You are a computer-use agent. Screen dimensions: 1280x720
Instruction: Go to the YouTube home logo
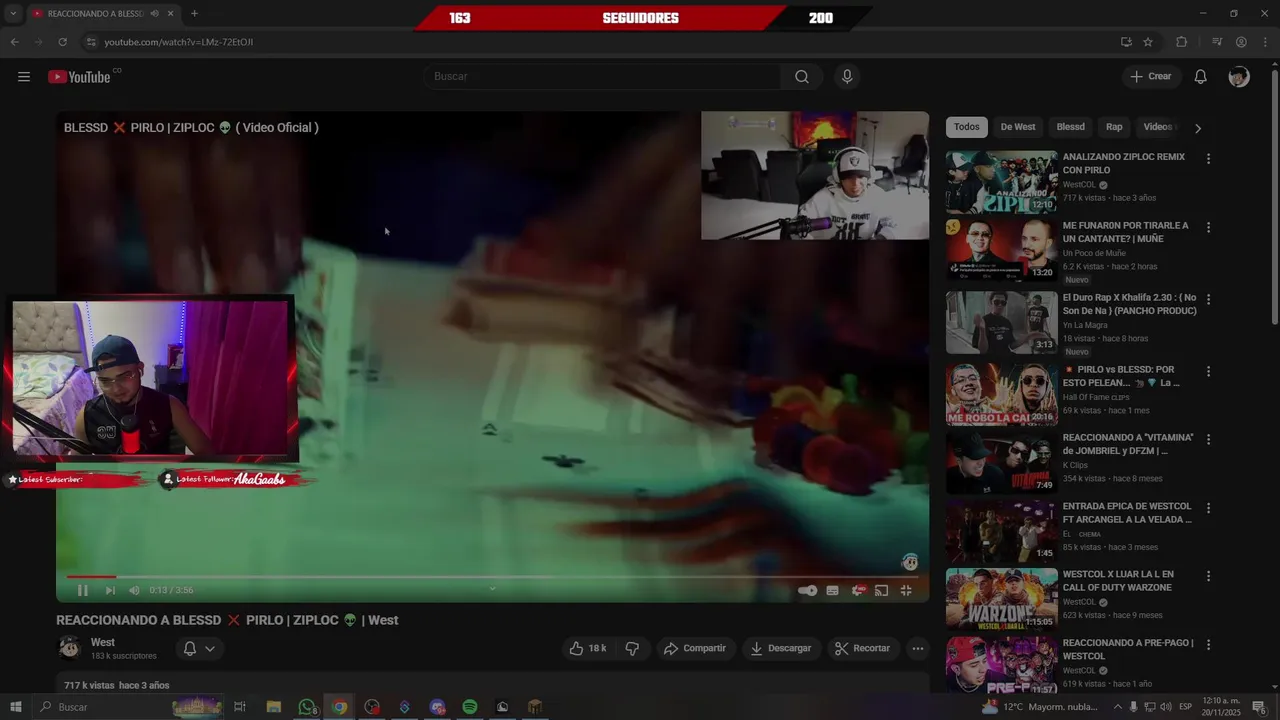pyautogui.click(x=79, y=77)
